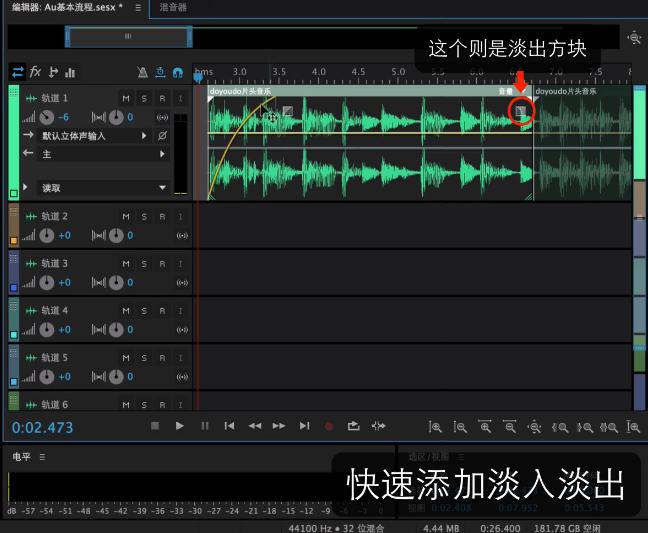
Task: Select the doyoudo片头音乐 clip title bar
Action: coord(370,91)
